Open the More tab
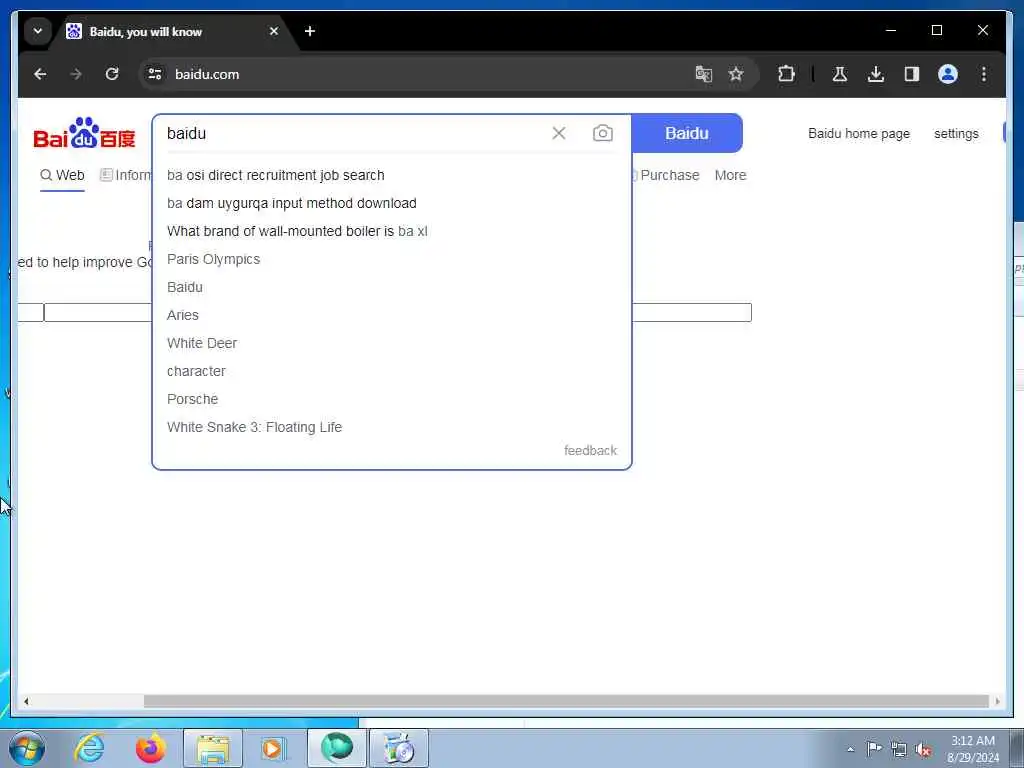1024x768 pixels. tap(730, 175)
